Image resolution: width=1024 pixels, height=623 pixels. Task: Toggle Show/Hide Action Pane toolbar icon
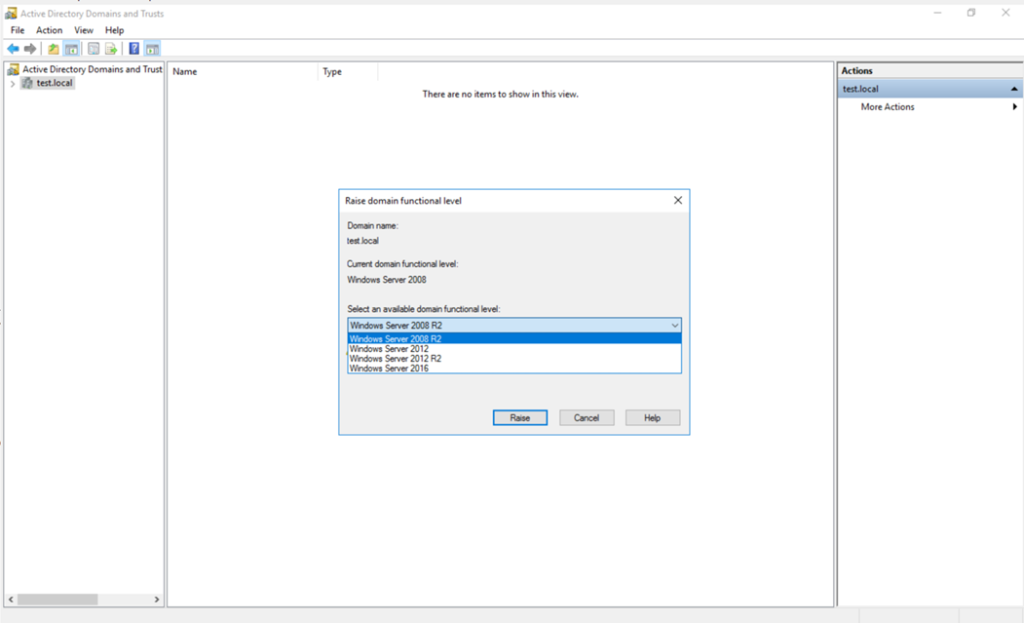(152, 49)
